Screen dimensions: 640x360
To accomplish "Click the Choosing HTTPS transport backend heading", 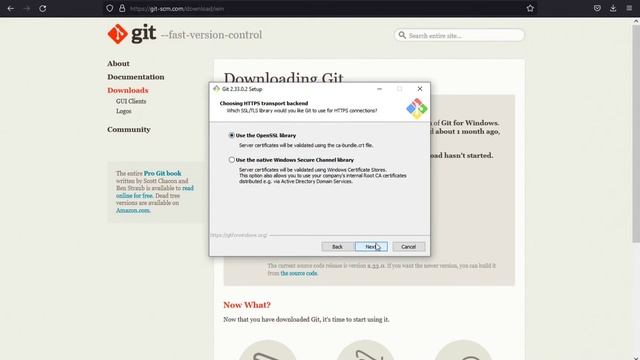I will 264,103.
